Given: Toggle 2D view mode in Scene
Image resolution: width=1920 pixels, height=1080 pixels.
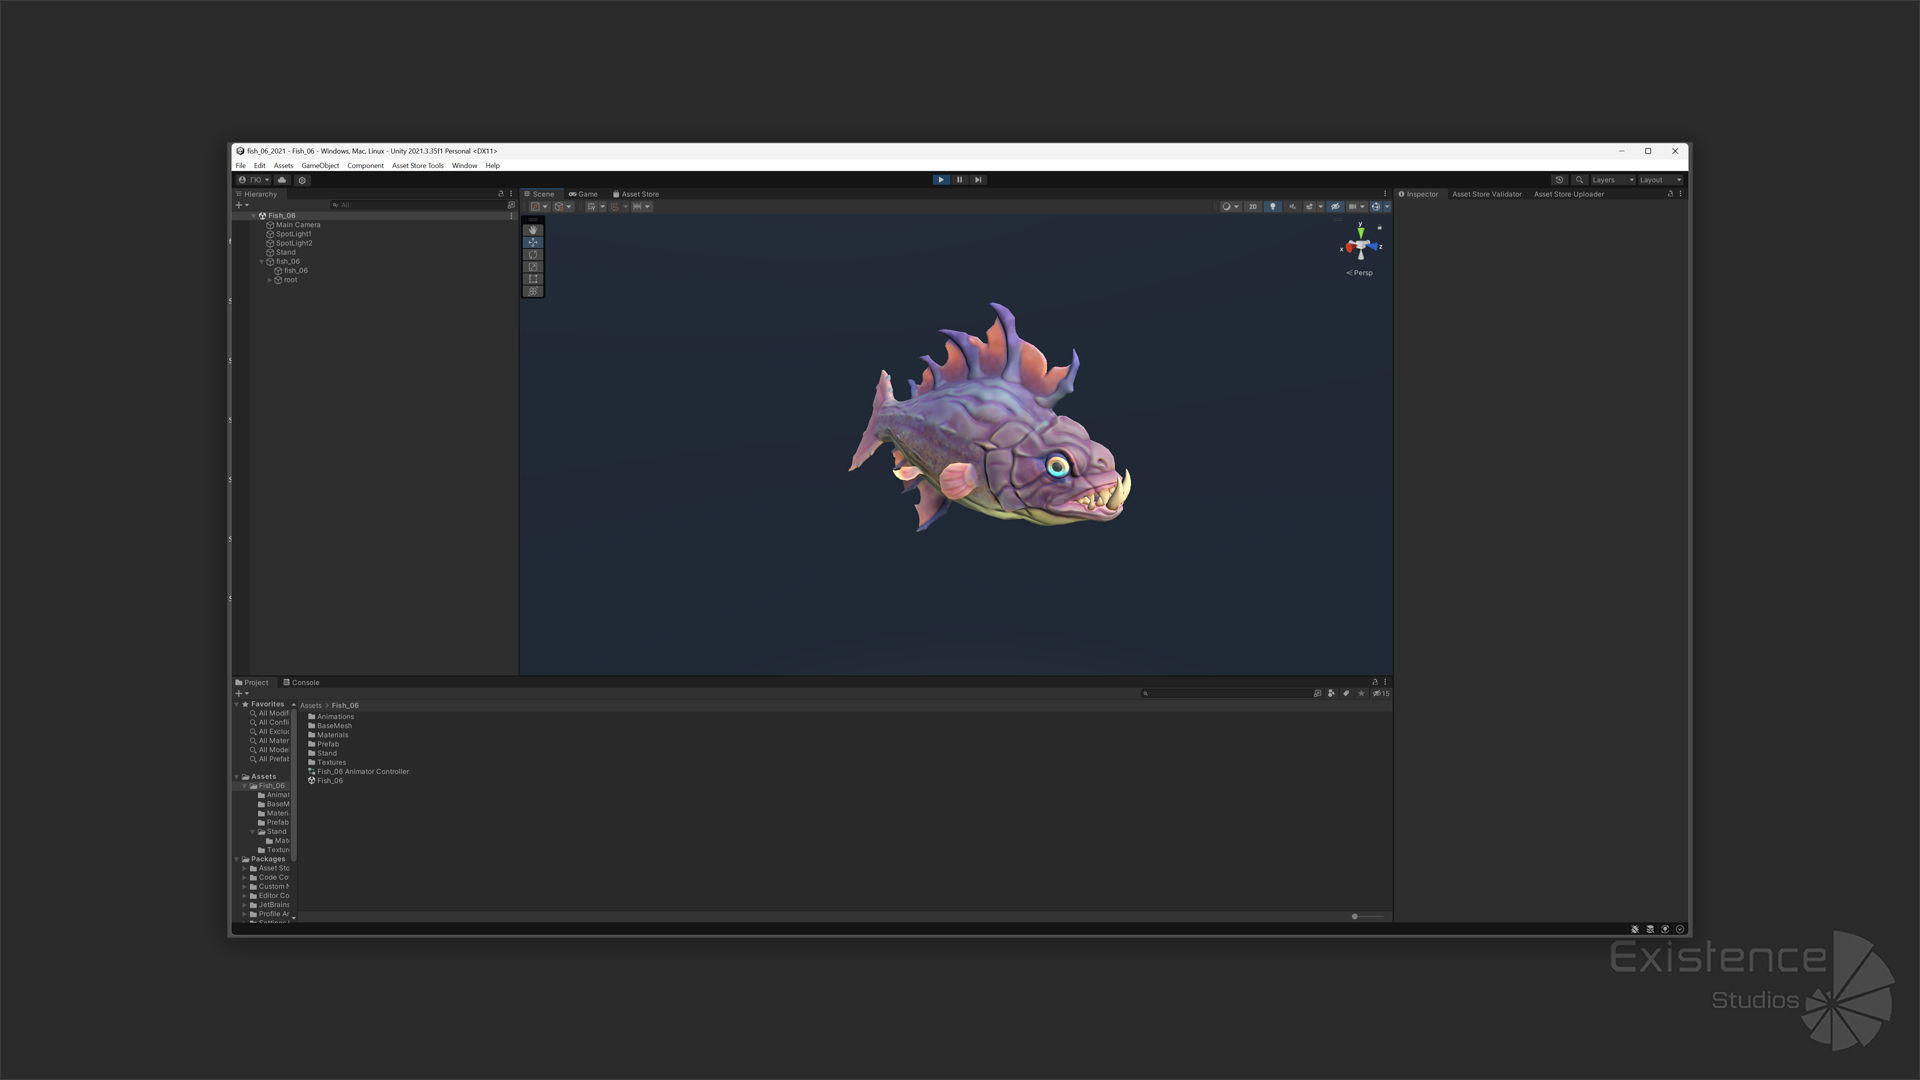Looking at the screenshot, I should pos(1252,207).
